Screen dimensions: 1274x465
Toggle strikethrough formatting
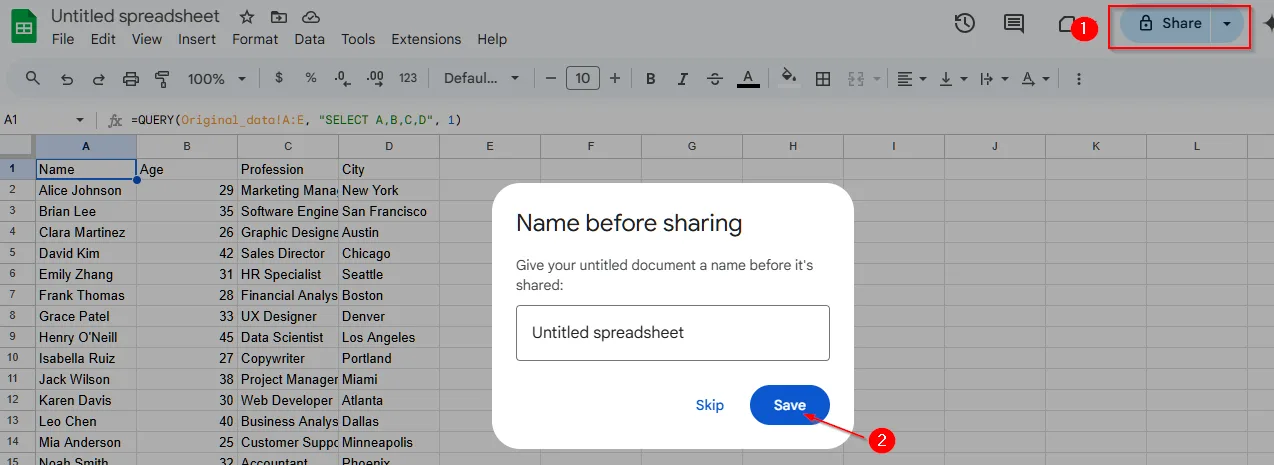[715, 78]
